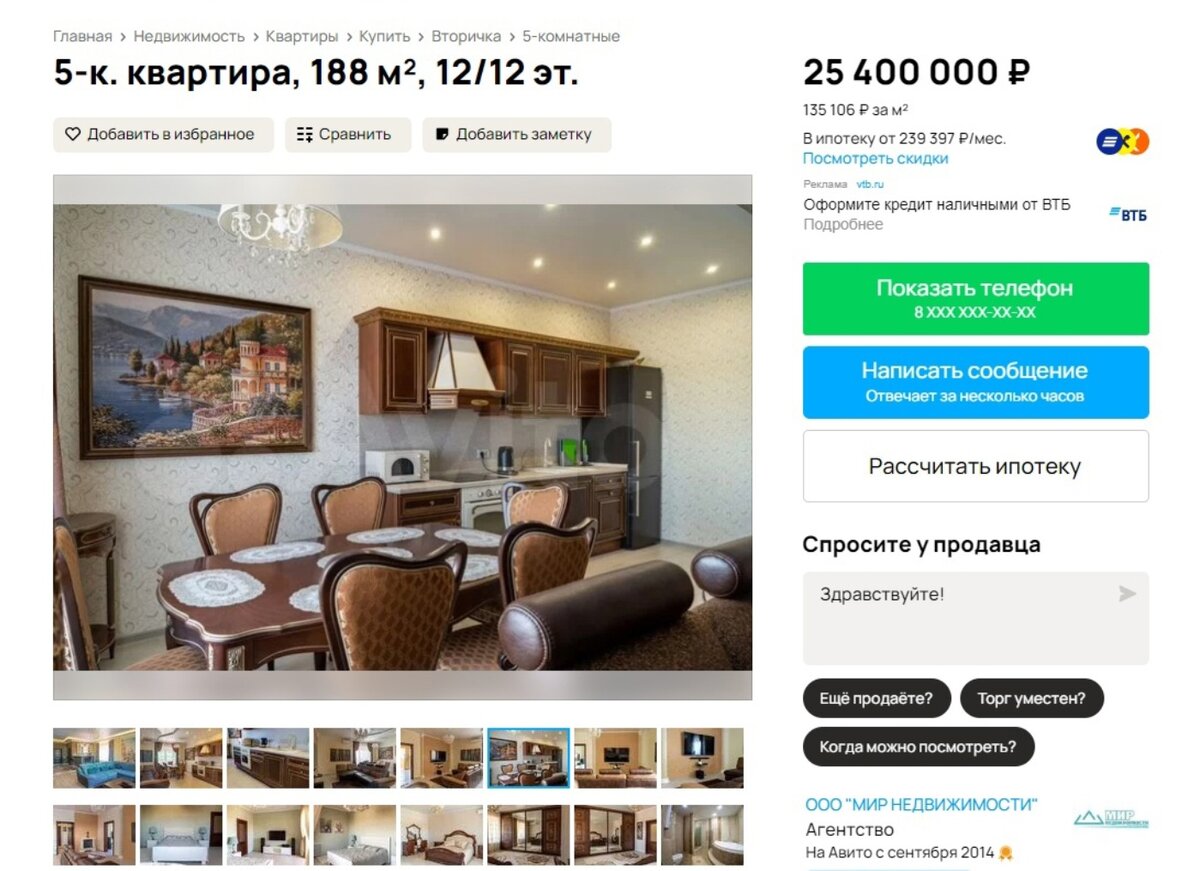1200x871 pixels.
Task: Select the Торг уместен? quick question
Action: [x=1031, y=698]
